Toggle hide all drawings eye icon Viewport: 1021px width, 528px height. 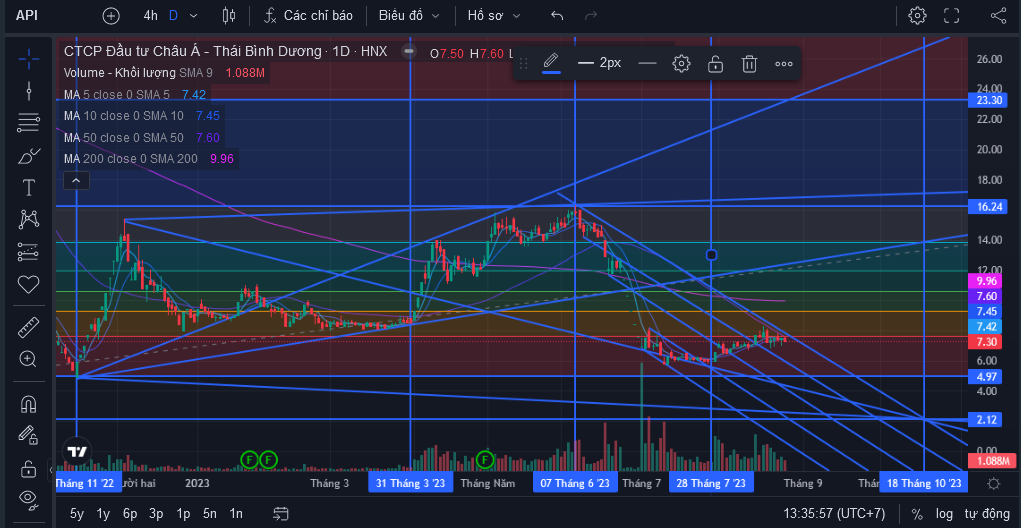[x=27, y=498]
